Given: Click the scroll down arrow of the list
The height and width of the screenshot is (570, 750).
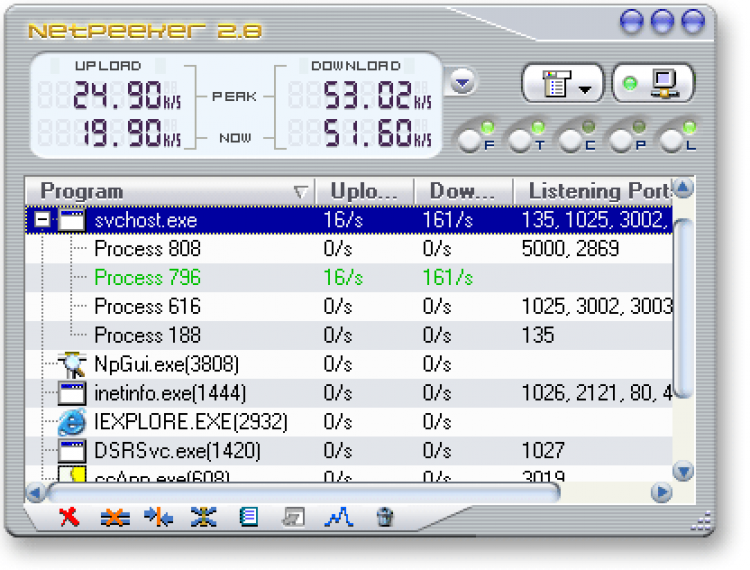Looking at the screenshot, I should tap(683, 471).
